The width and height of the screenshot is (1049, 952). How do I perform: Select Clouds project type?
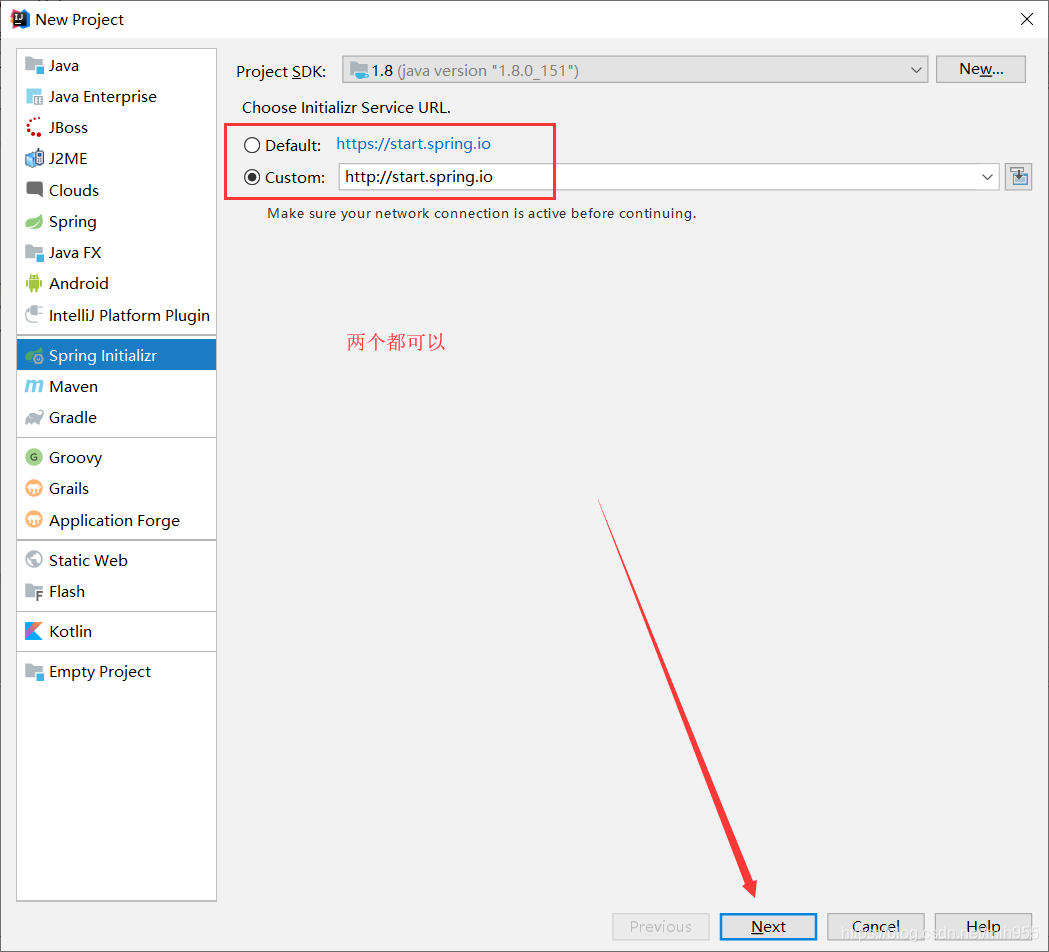pos(116,190)
